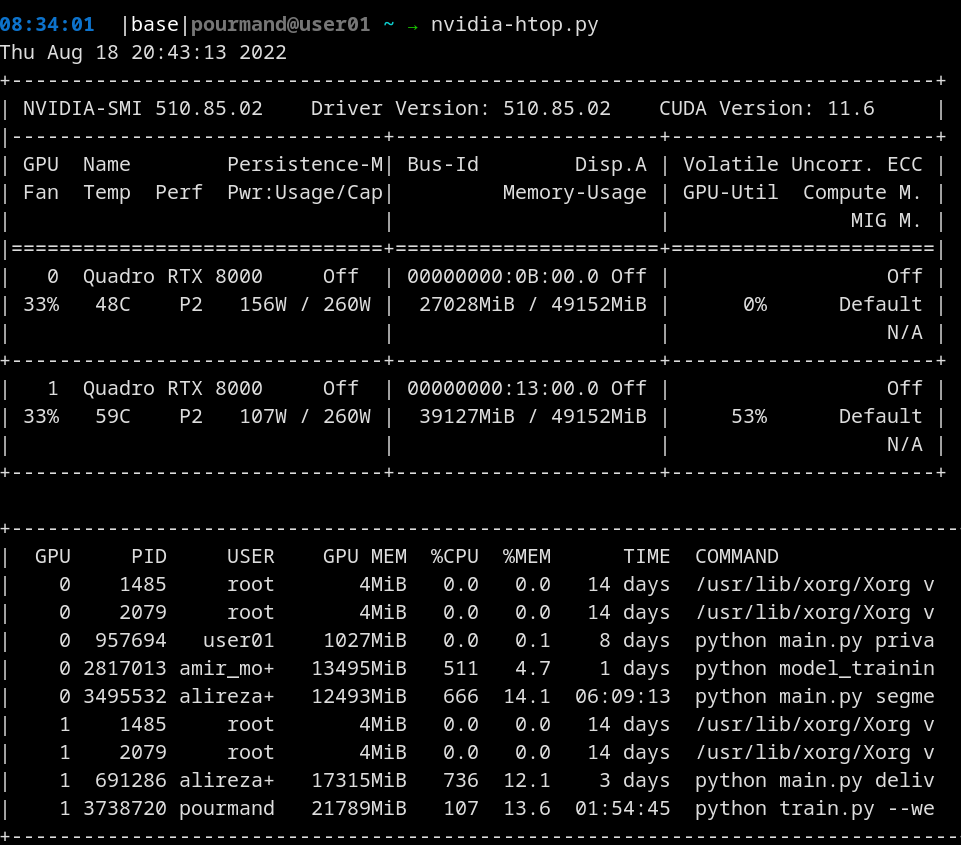
Task: Click PID 2817013
Action: [125, 669]
